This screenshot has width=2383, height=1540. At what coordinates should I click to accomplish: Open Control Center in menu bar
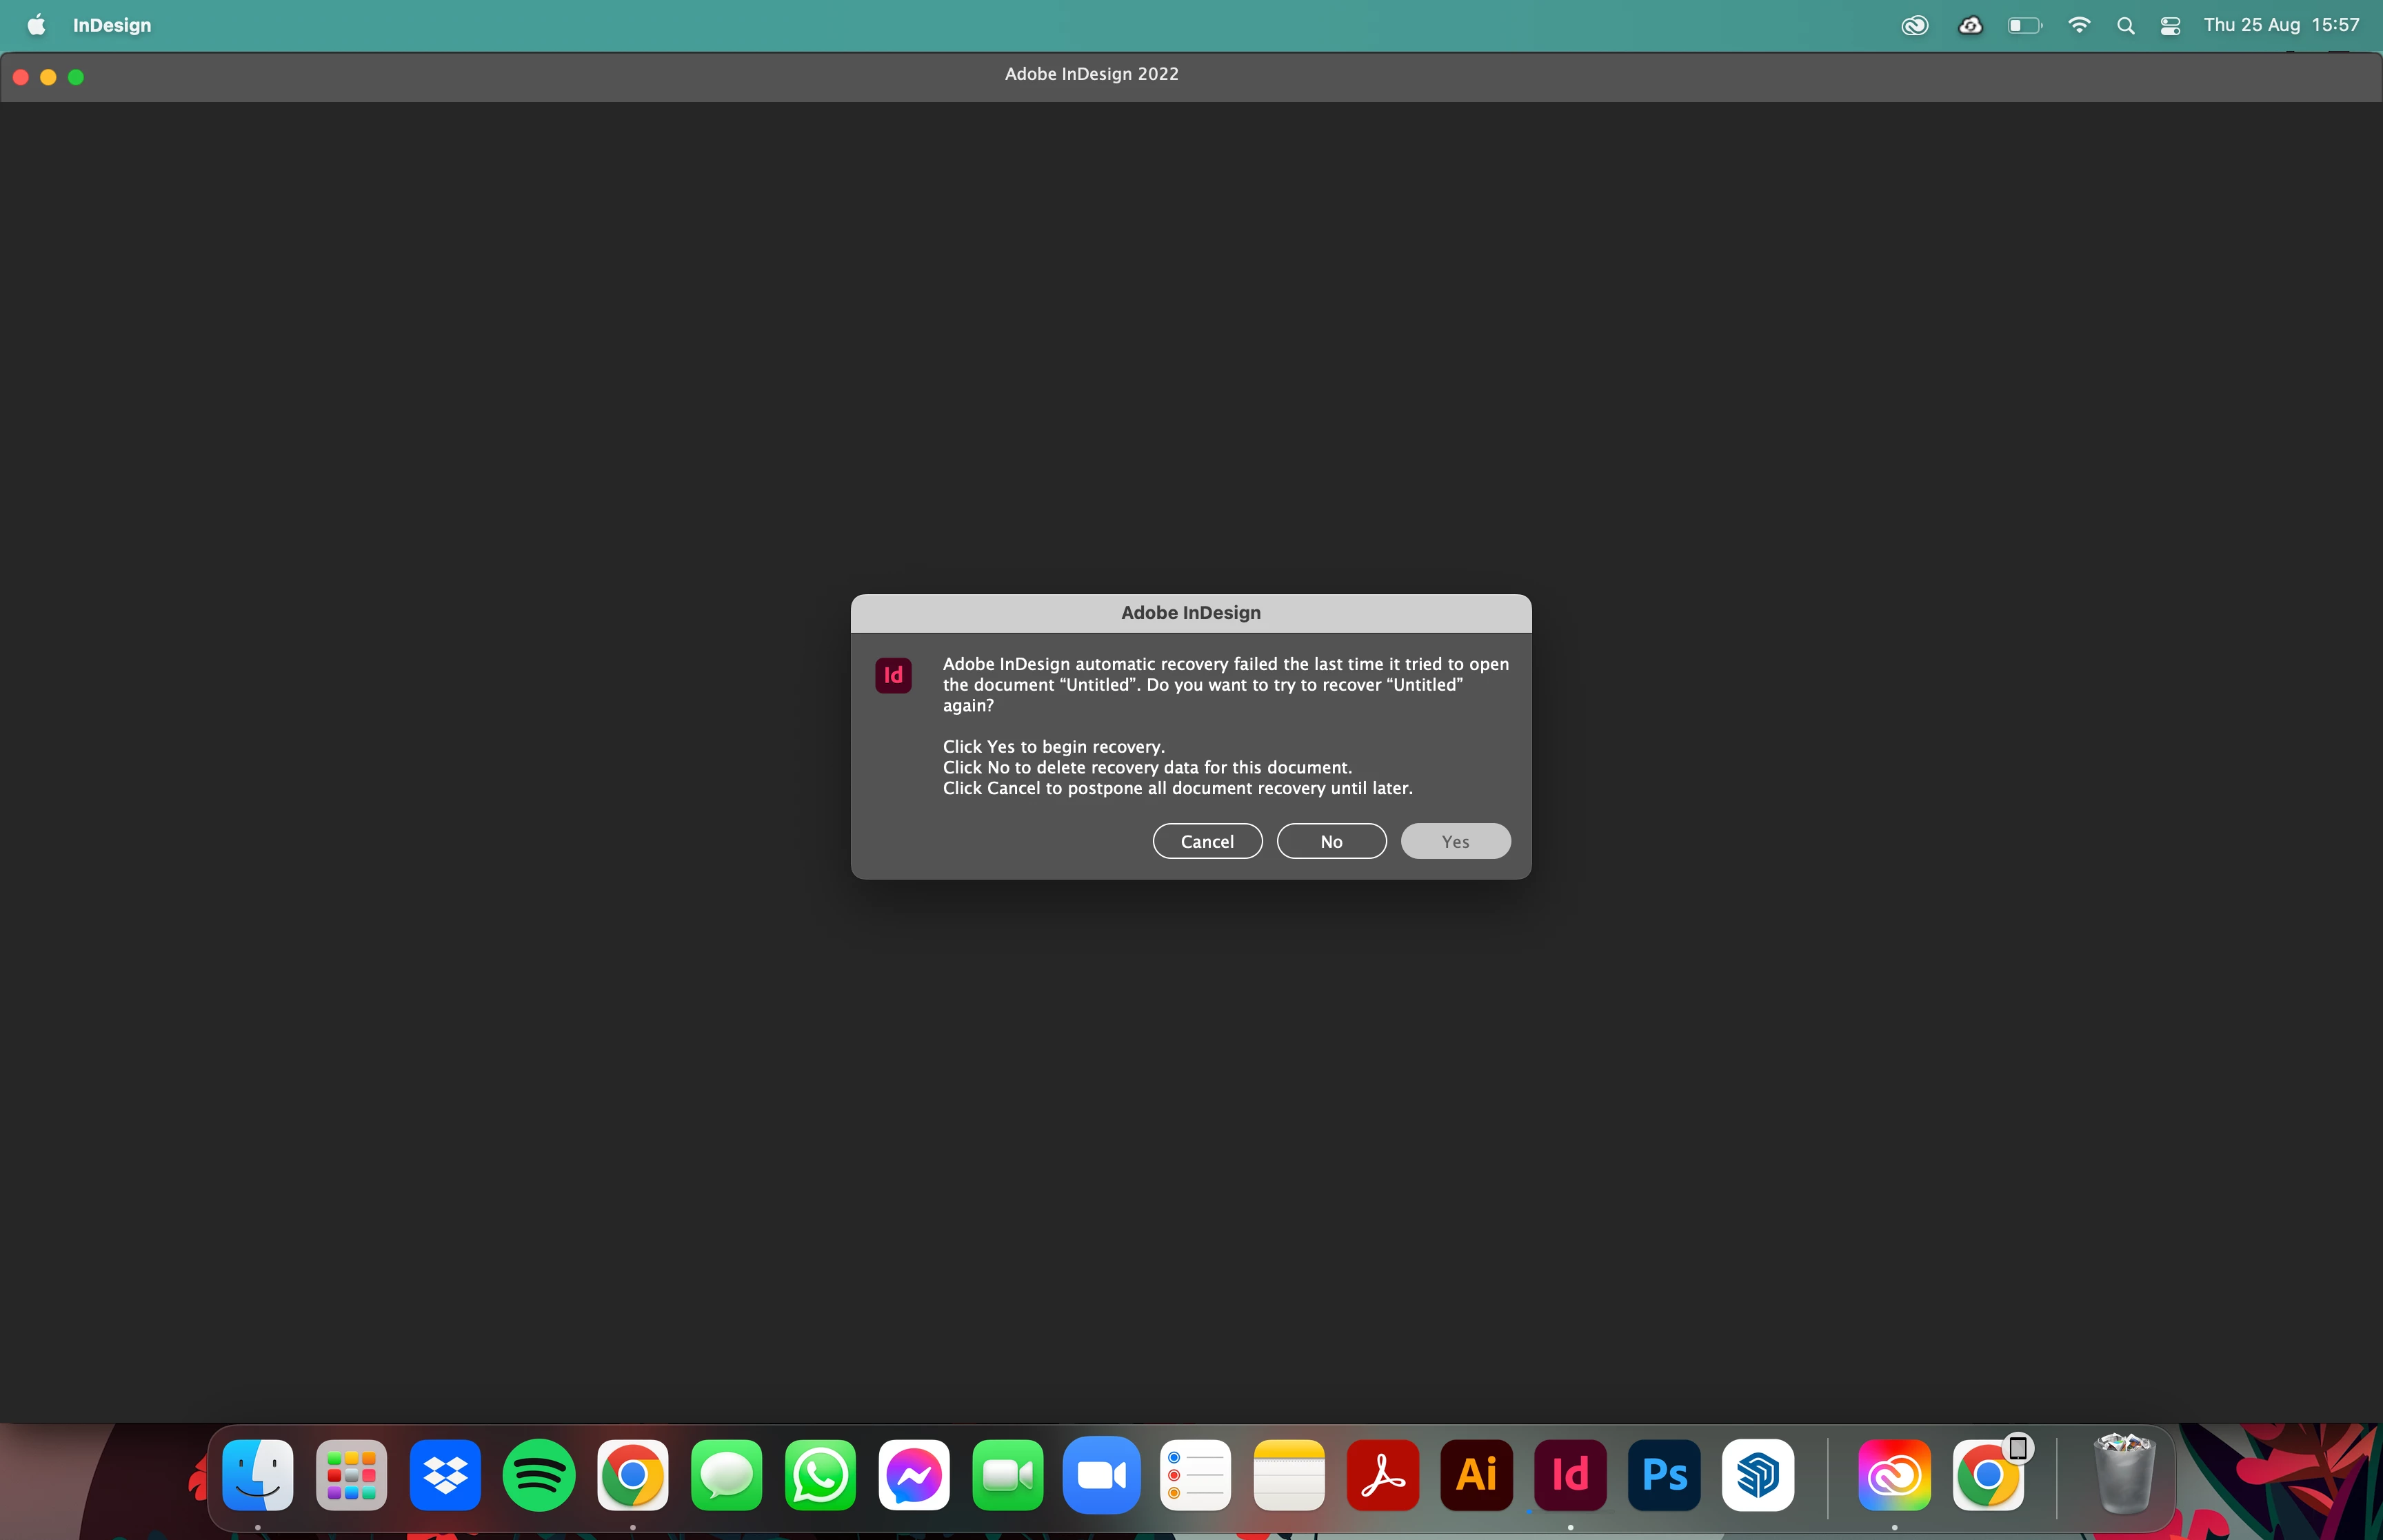(x=2170, y=25)
